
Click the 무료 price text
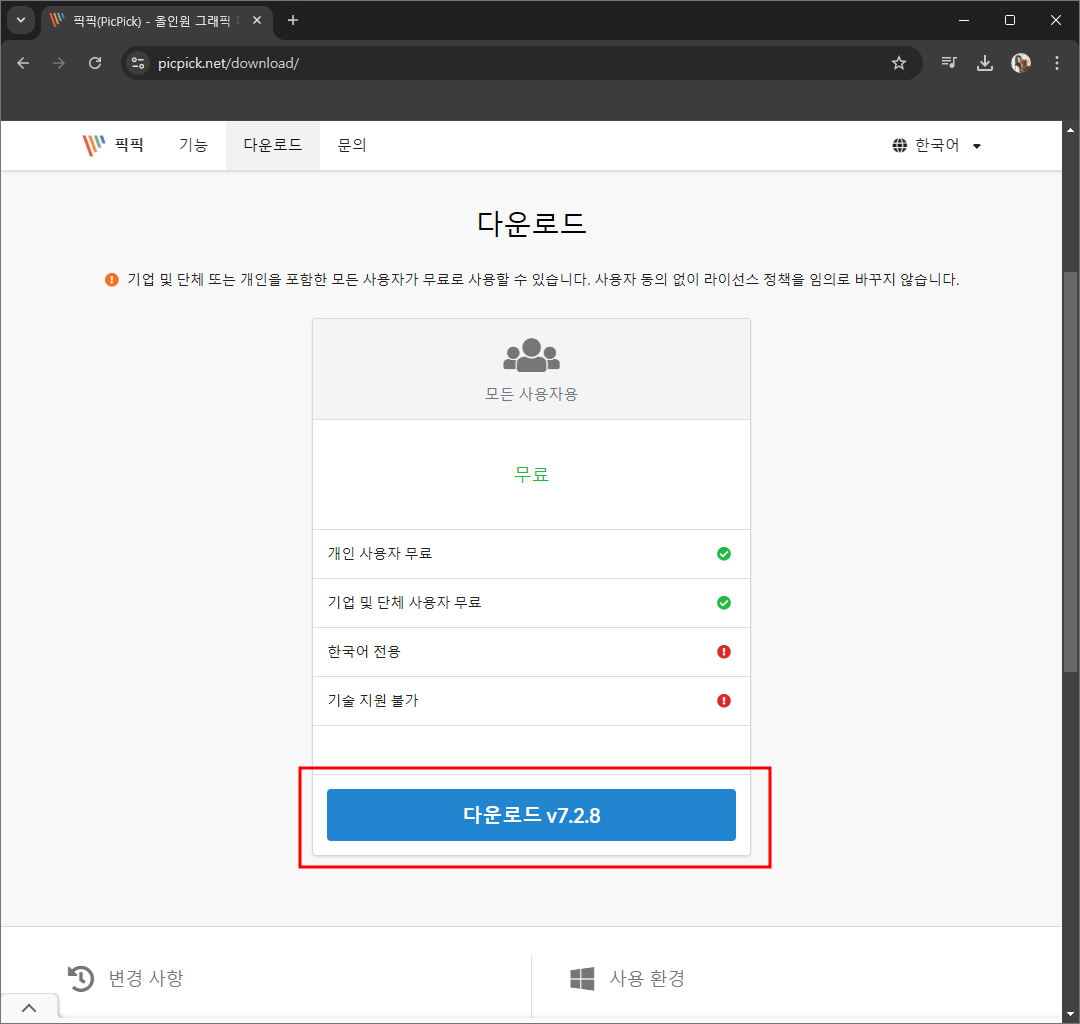click(531, 474)
